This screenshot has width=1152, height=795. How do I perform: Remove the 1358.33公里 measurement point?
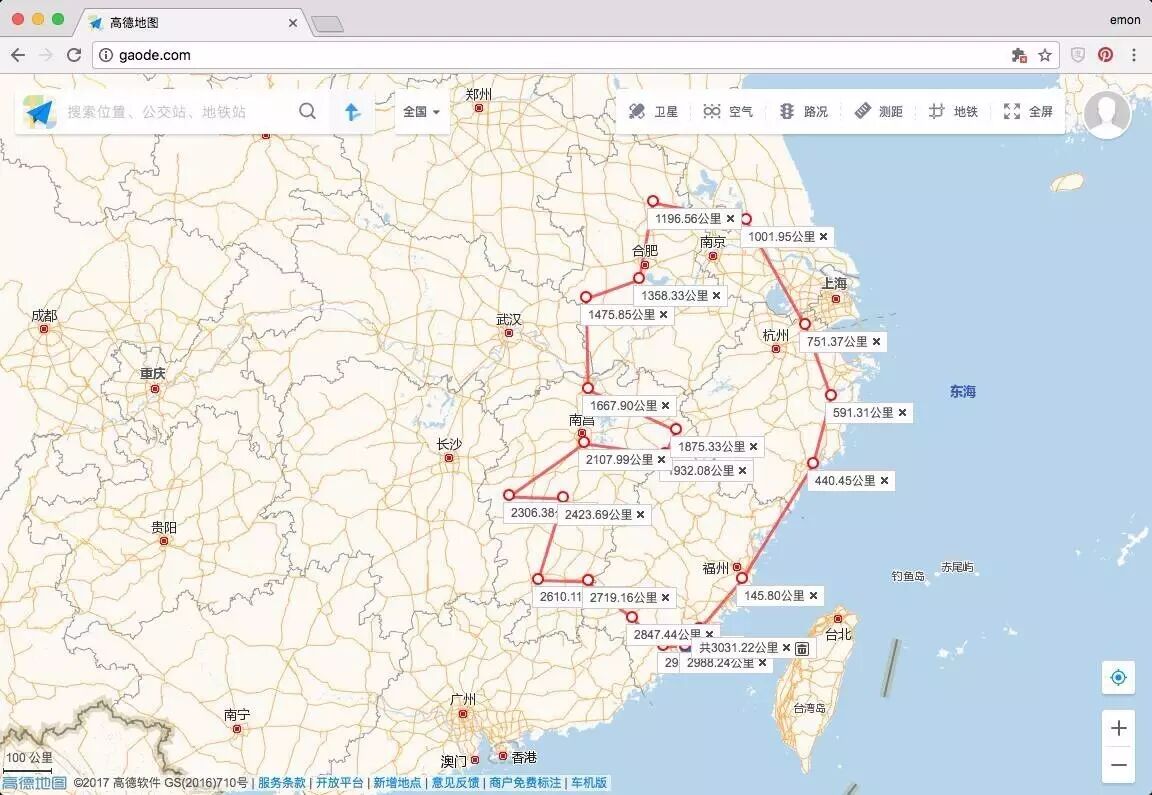click(x=716, y=295)
